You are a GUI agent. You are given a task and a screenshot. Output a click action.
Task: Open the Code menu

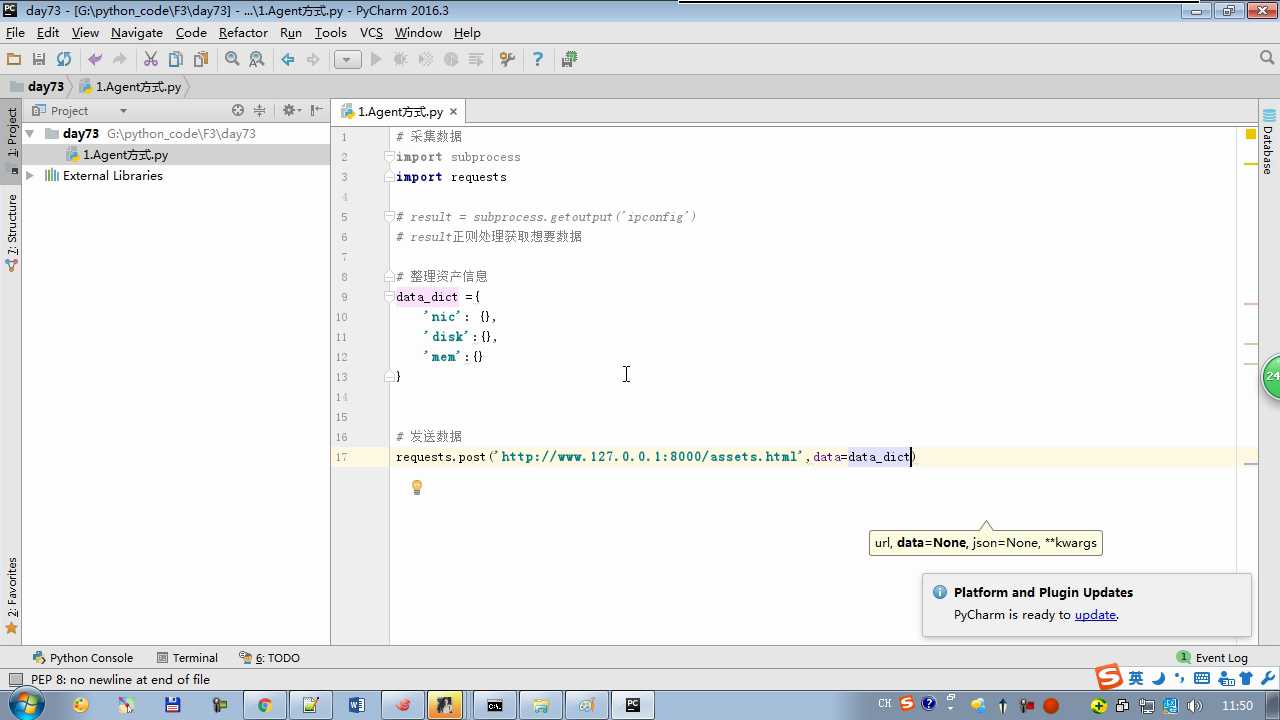pos(191,32)
